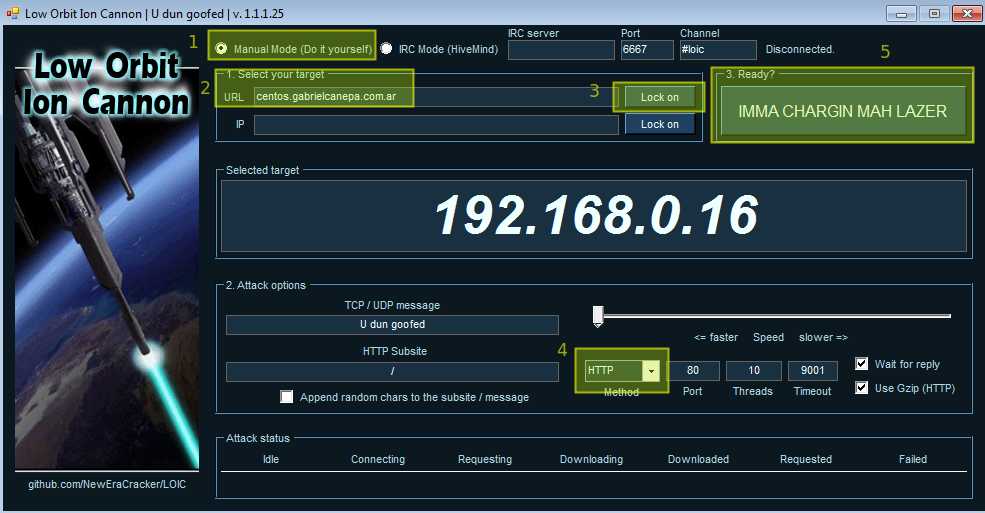Enable Append random chars to subsite checkbox
The height and width of the screenshot is (513, 985).
[x=286, y=396]
